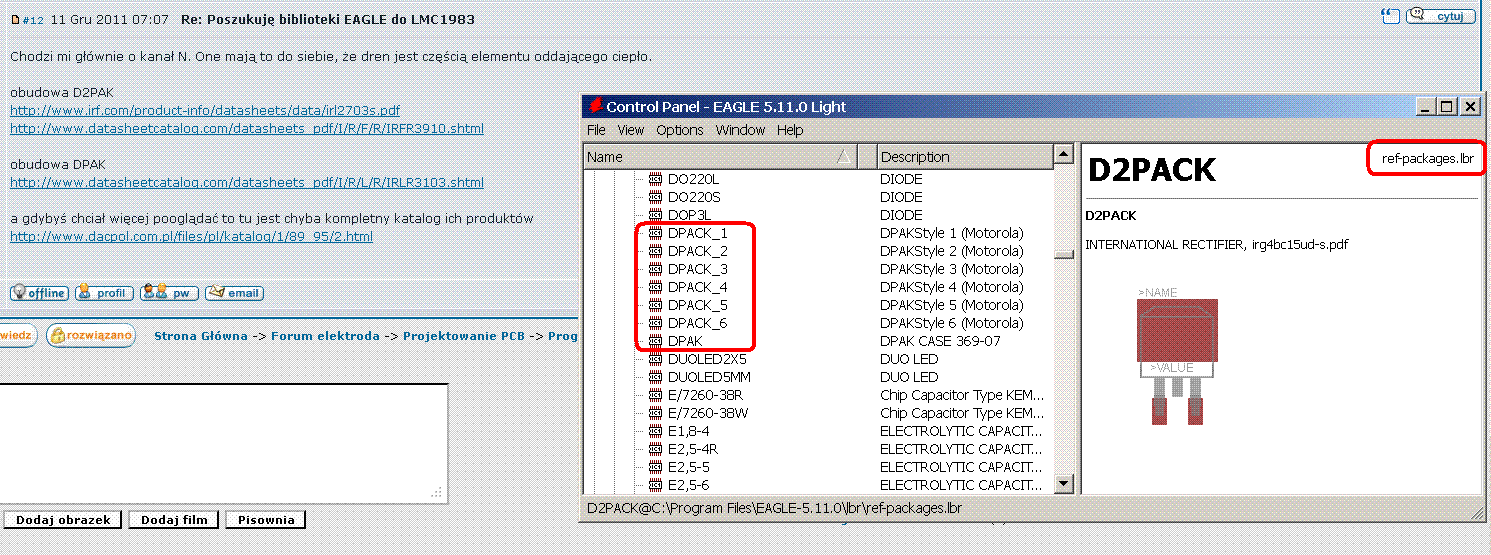Click the package icon beside DPAK
Viewport: 1491px width, 555px height.
point(656,341)
